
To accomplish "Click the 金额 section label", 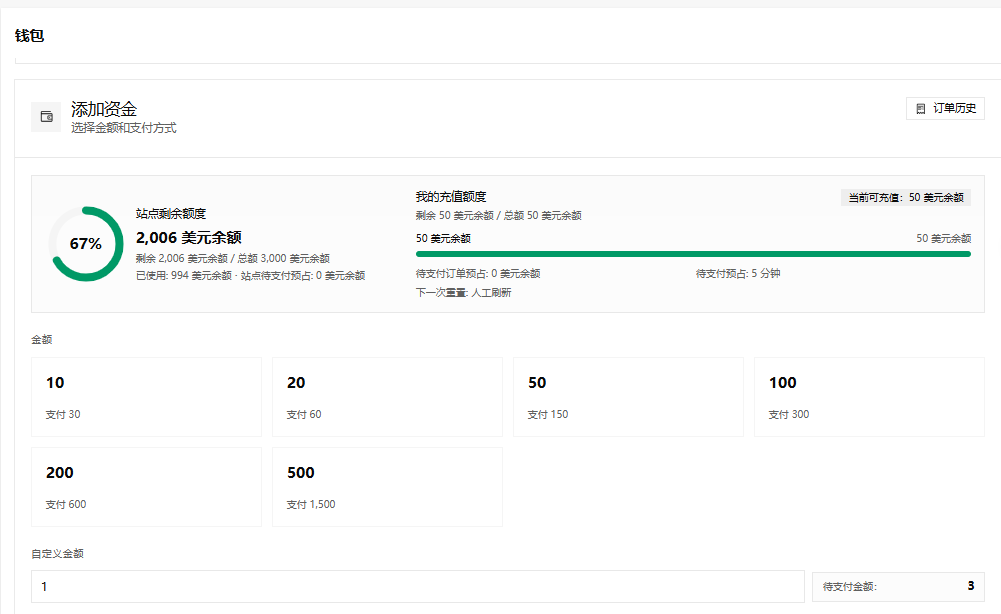I will tap(41, 340).
